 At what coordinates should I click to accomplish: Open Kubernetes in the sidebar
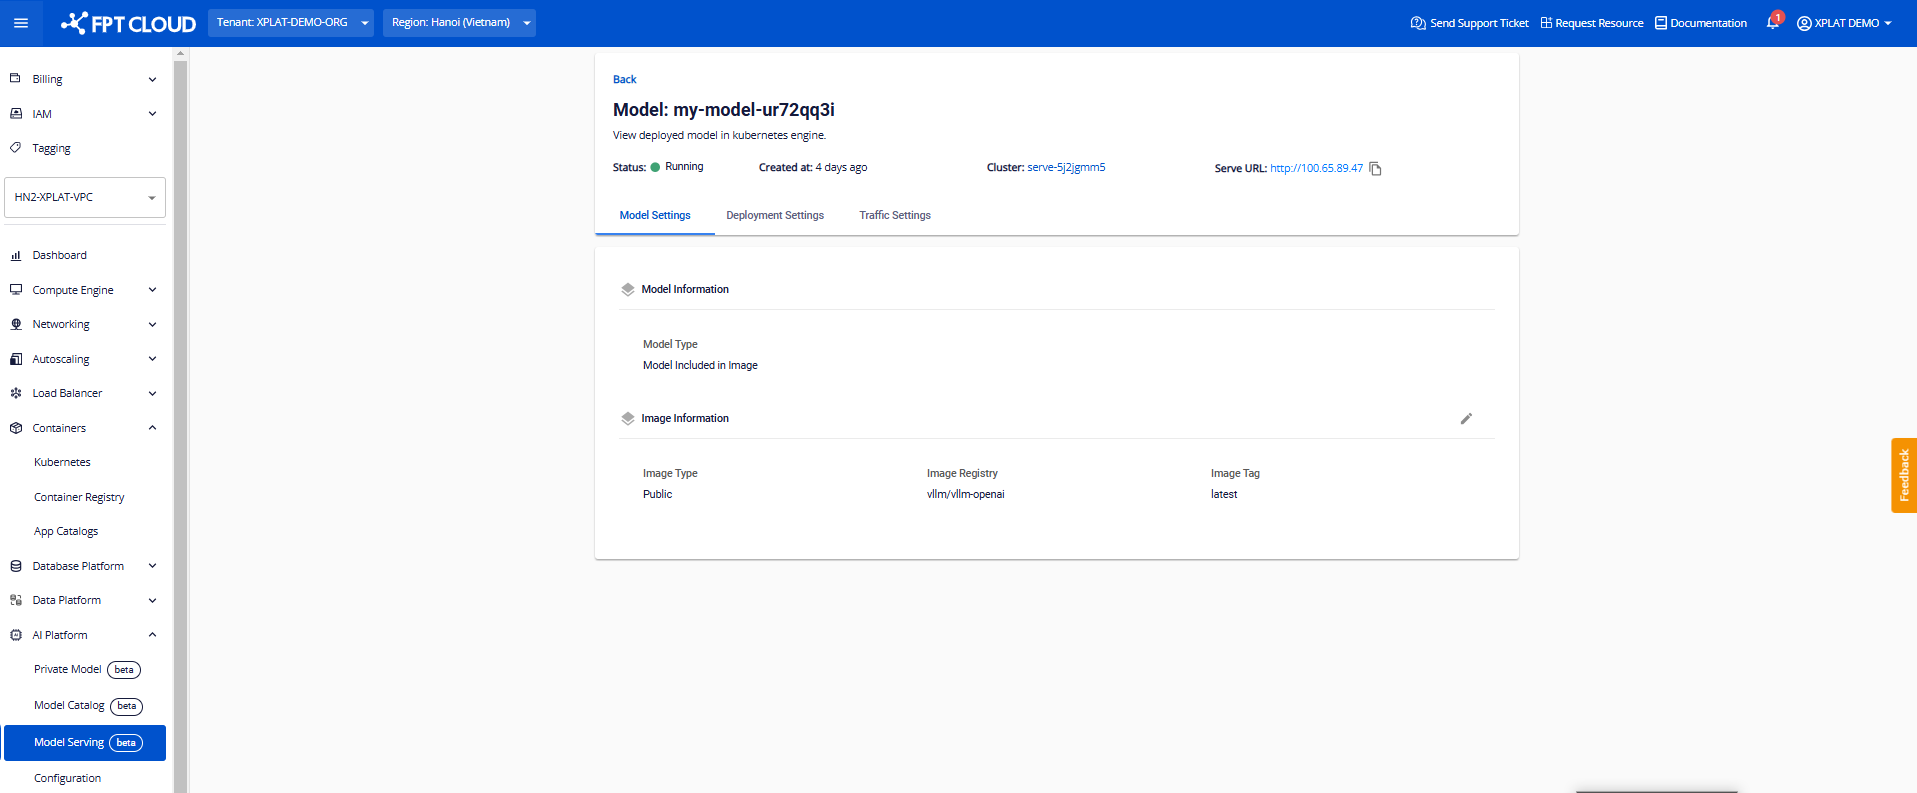click(62, 462)
